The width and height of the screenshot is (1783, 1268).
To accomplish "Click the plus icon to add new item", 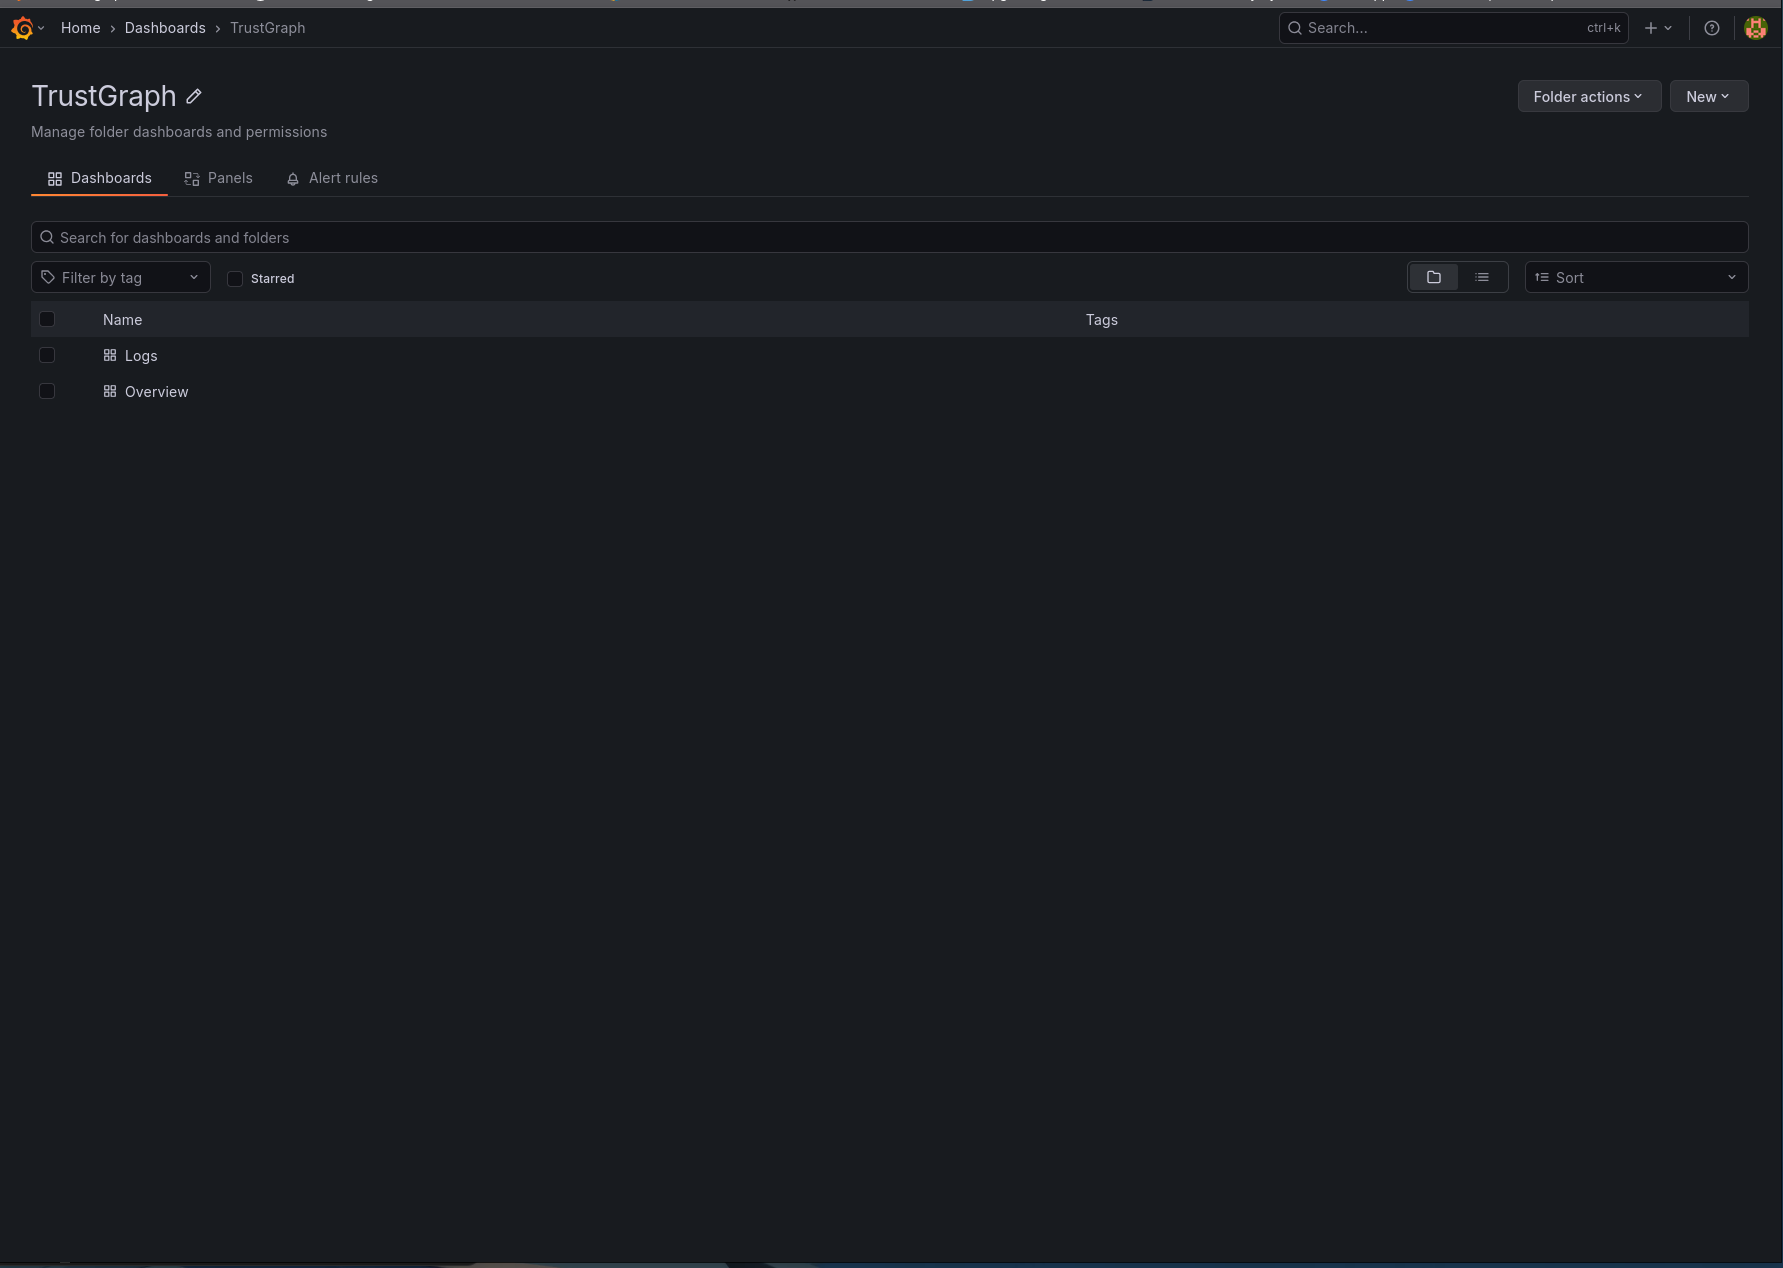I will [1650, 28].
